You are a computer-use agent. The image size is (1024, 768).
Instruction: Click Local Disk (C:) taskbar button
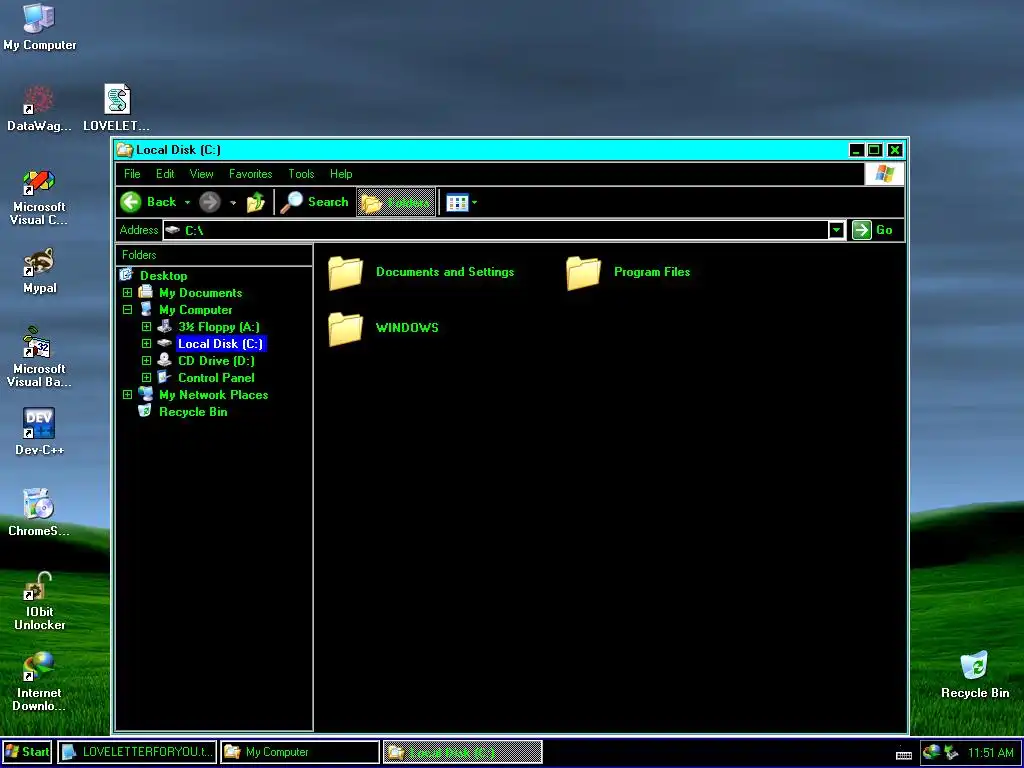[462, 752]
